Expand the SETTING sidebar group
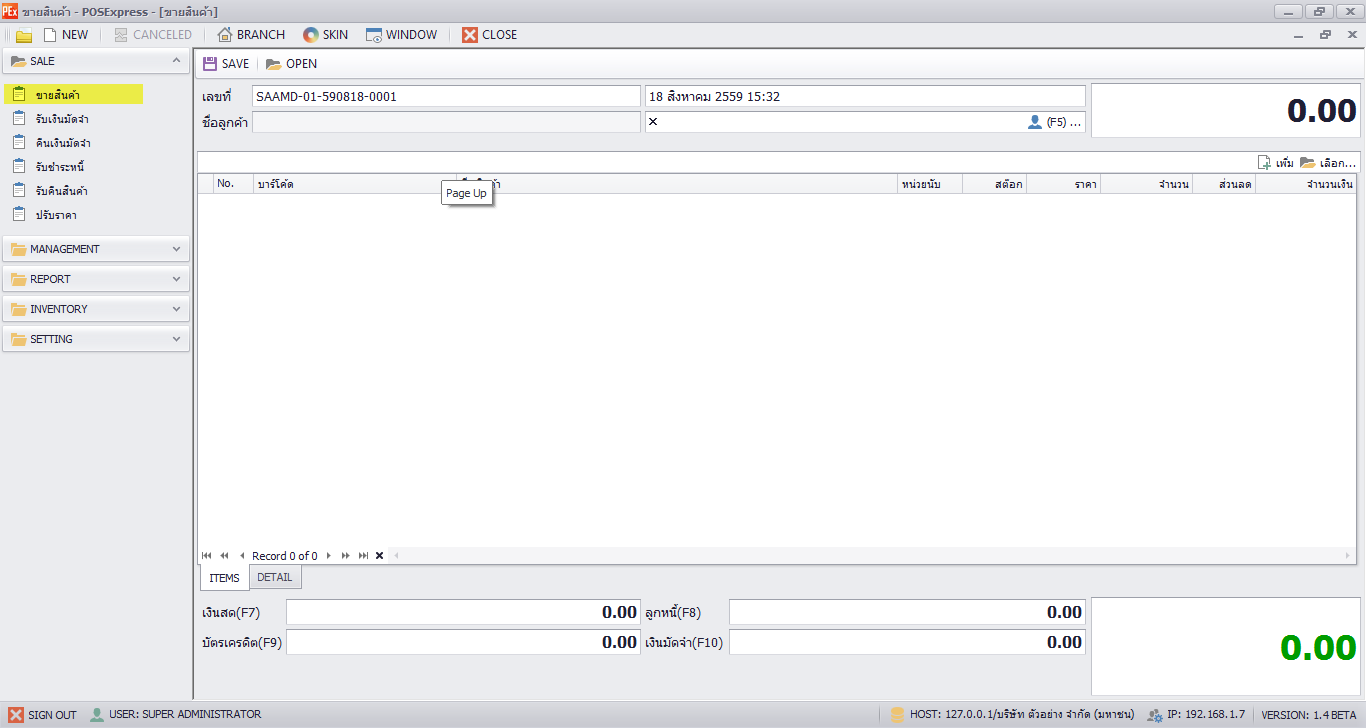 (96, 339)
